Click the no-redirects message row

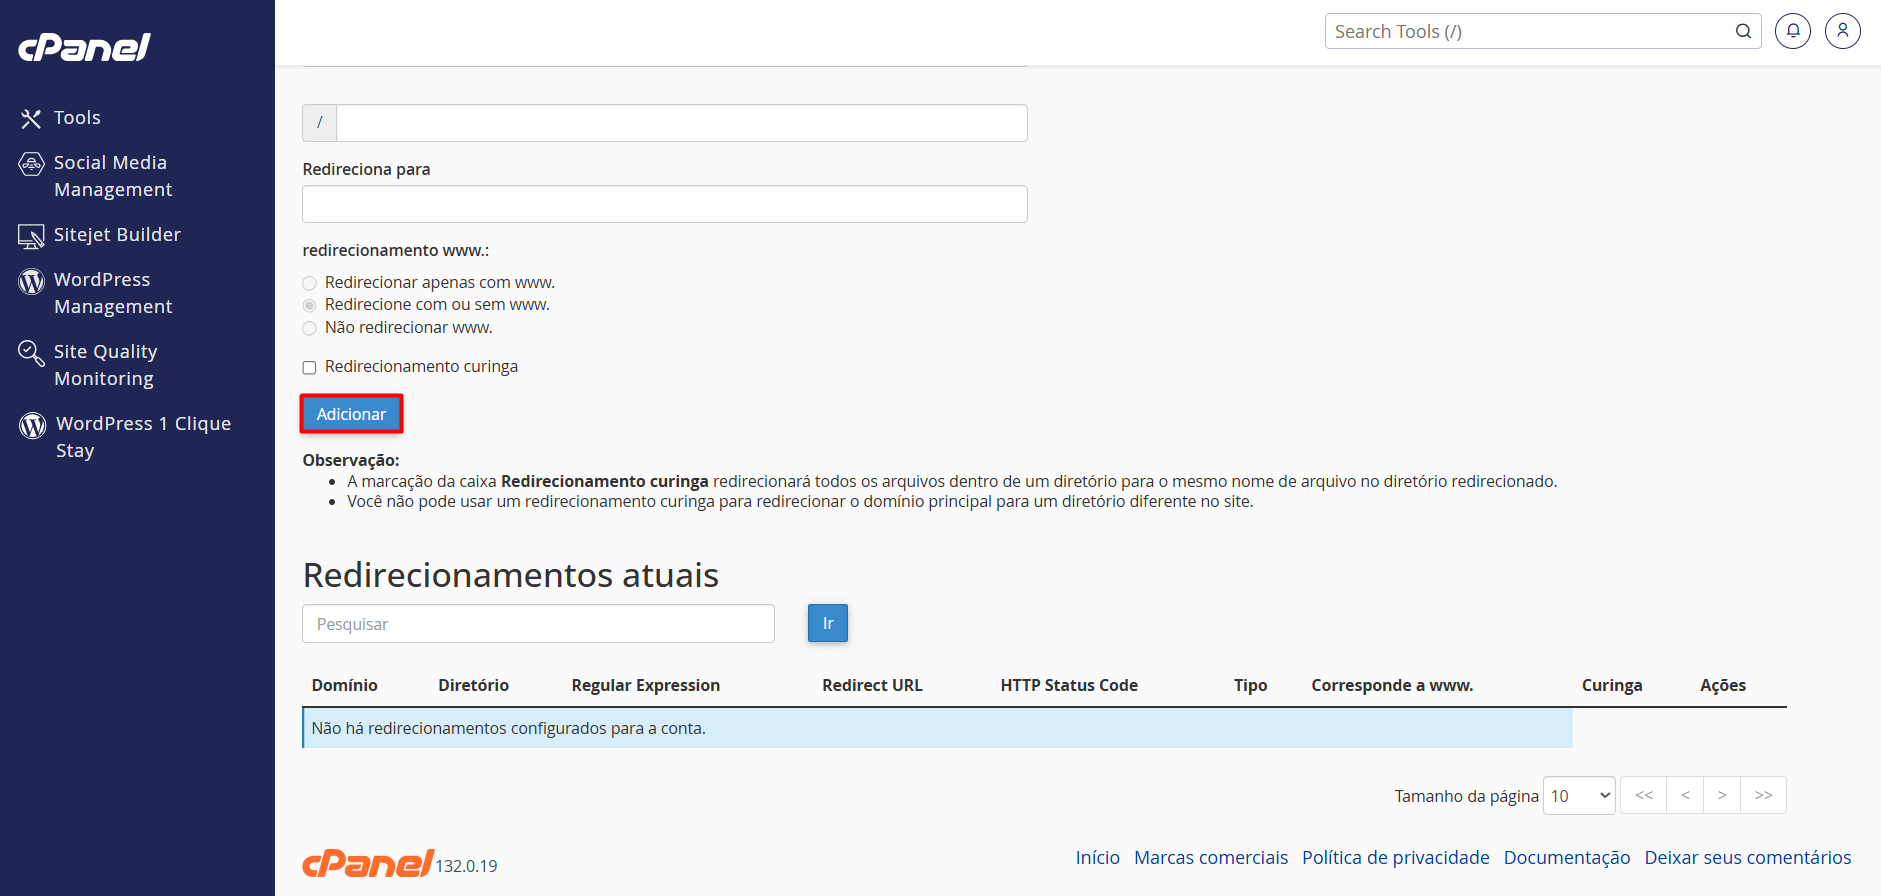(x=937, y=728)
